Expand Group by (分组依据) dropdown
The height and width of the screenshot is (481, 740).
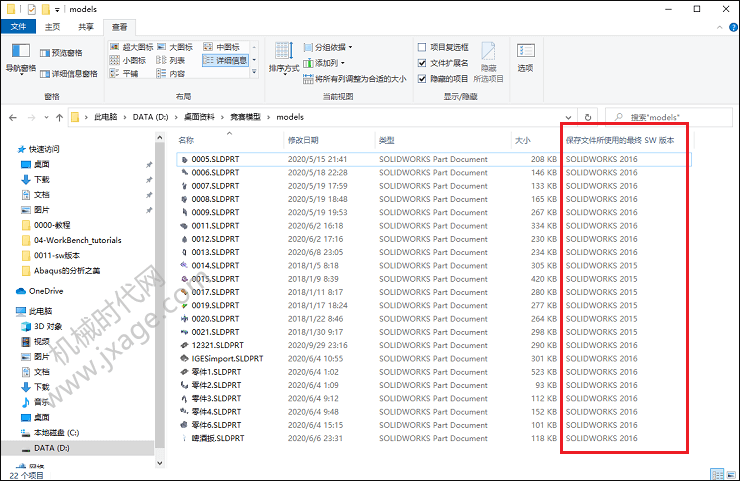328,47
